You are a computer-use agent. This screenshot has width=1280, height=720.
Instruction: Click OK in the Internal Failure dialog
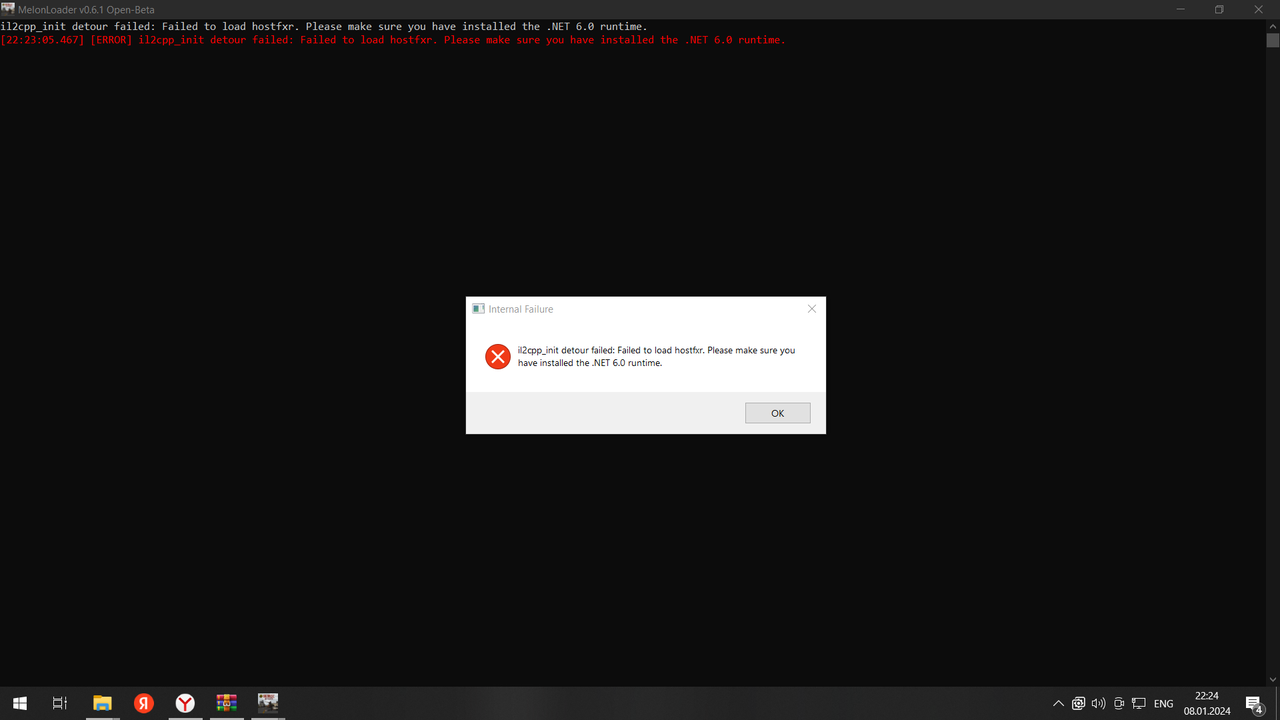coord(777,413)
